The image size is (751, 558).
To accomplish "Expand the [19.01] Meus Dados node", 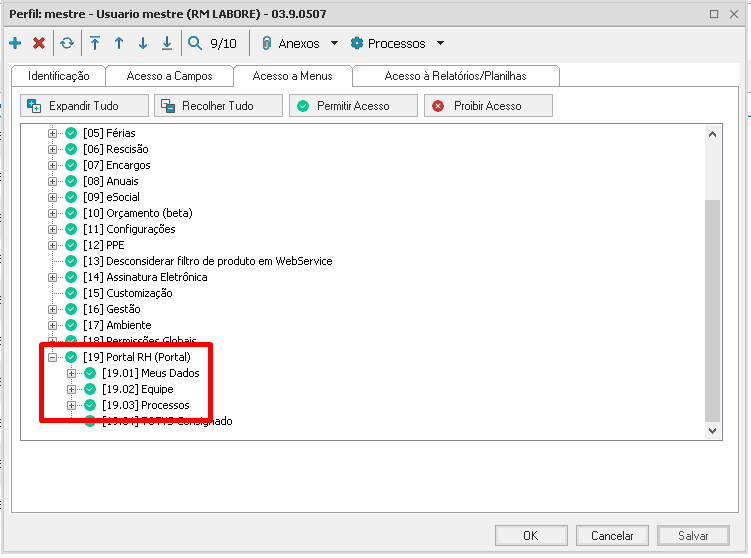I will pyautogui.click(x=71, y=373).
